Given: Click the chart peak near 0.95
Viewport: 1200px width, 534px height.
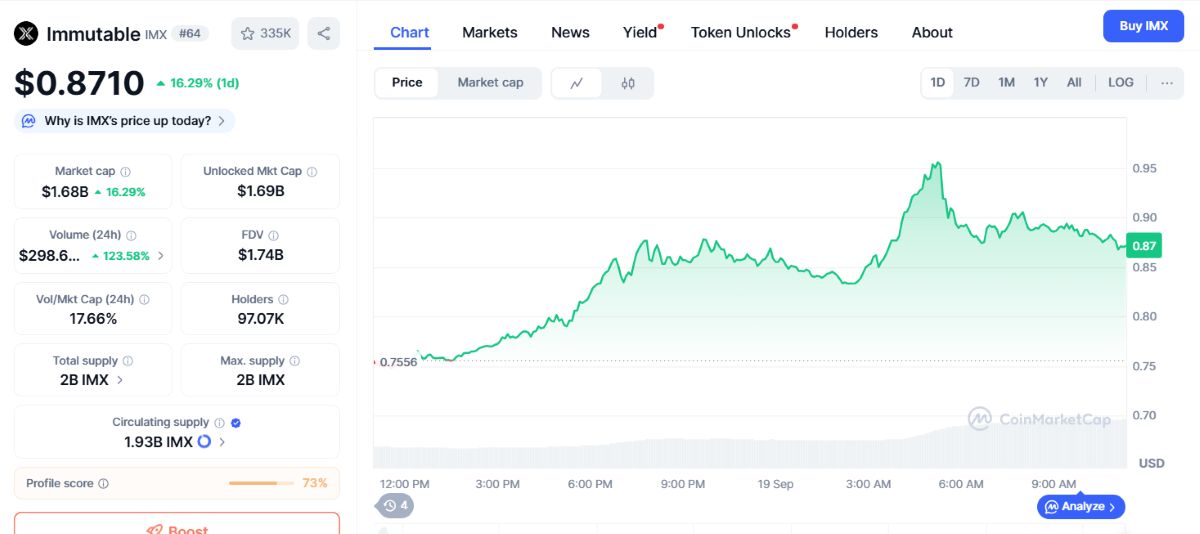Looking at the screenshot, I should (937, 164).
